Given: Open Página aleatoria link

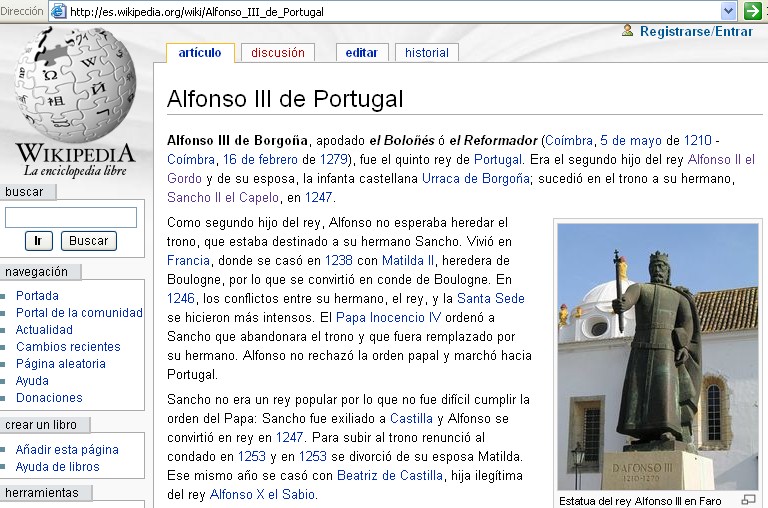Looking at the screenshot, I should click(61, 364).
